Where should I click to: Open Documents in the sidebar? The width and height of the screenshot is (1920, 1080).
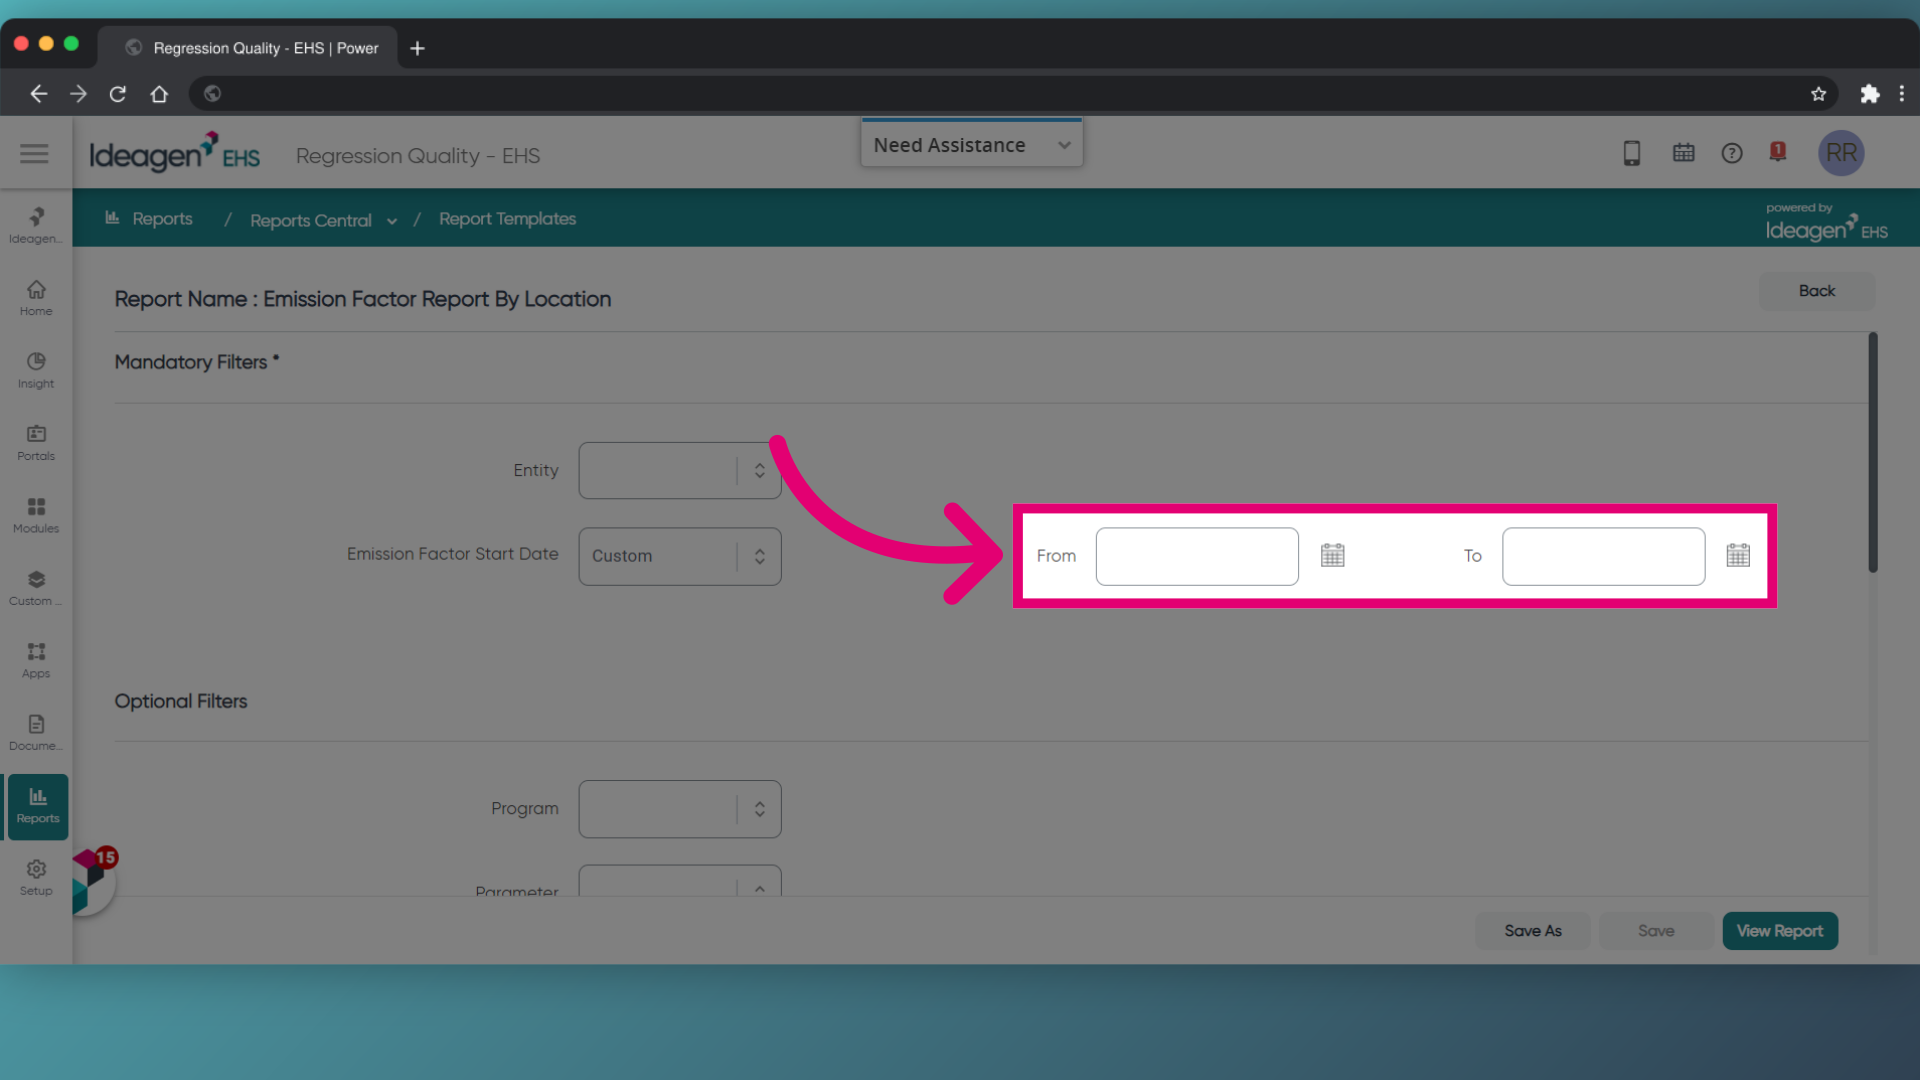click(x=36, y=733)
